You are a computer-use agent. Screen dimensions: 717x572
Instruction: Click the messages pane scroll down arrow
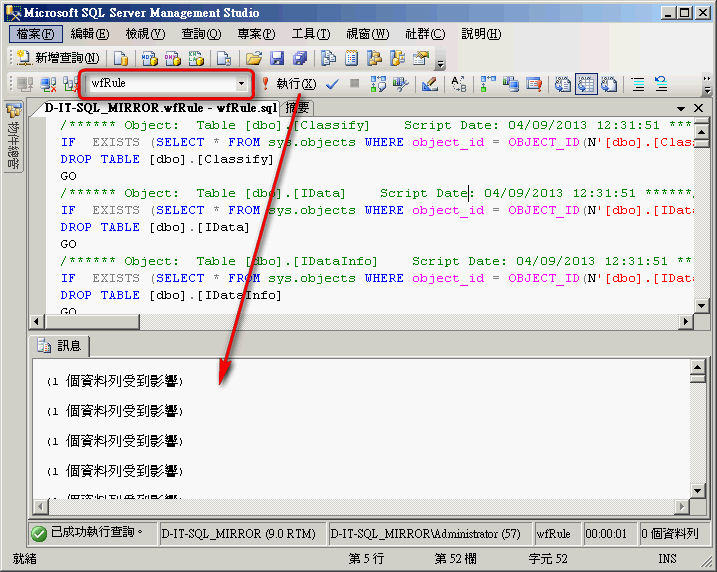(x=697, y=491)
